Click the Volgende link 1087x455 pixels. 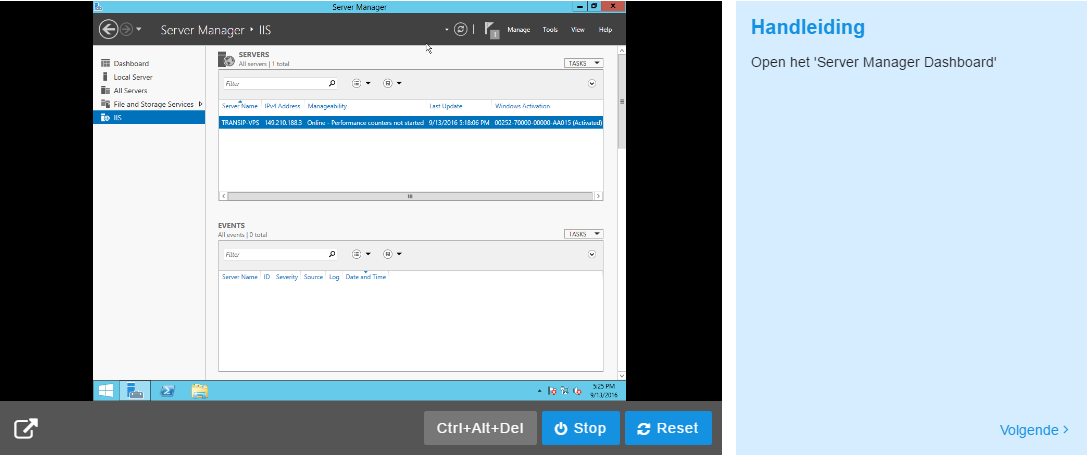click(x=1034, y=430)
